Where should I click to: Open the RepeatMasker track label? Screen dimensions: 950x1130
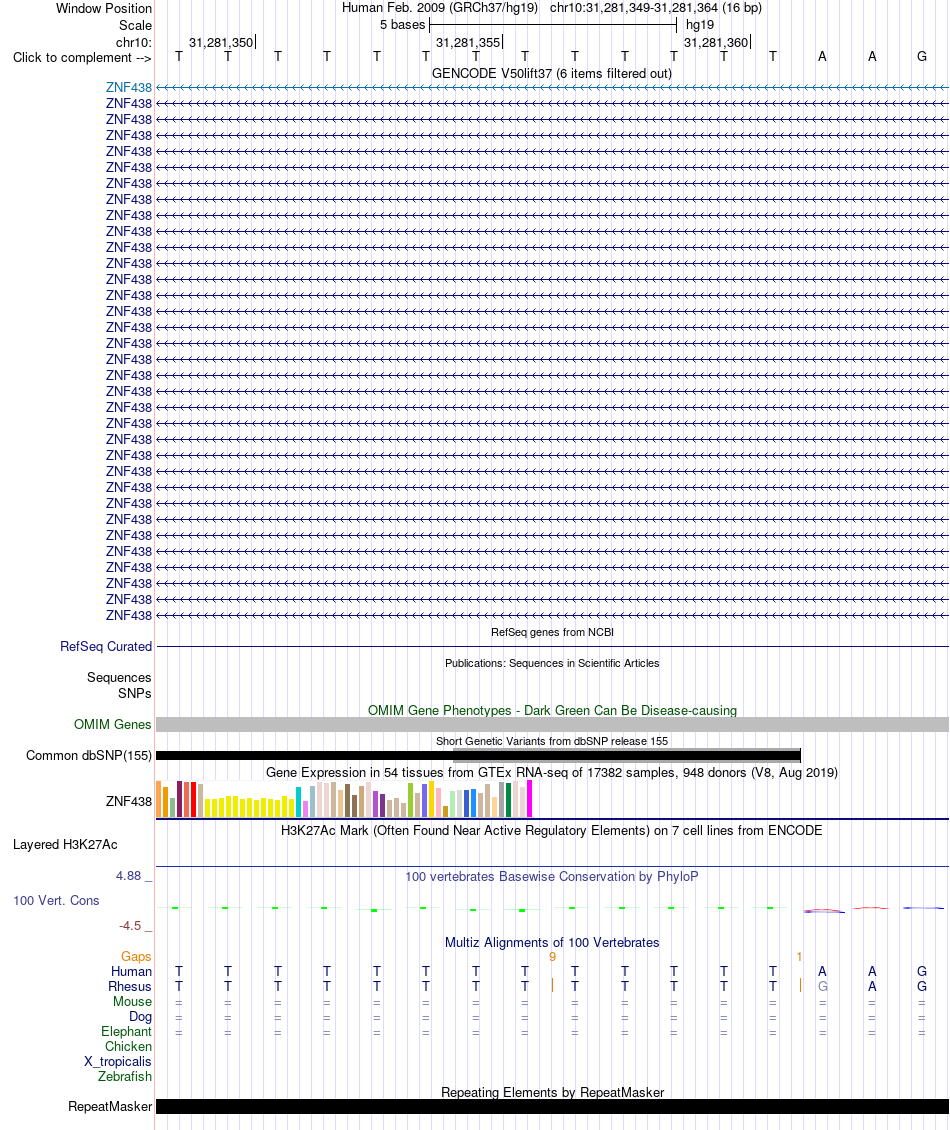pos(110,1106)
